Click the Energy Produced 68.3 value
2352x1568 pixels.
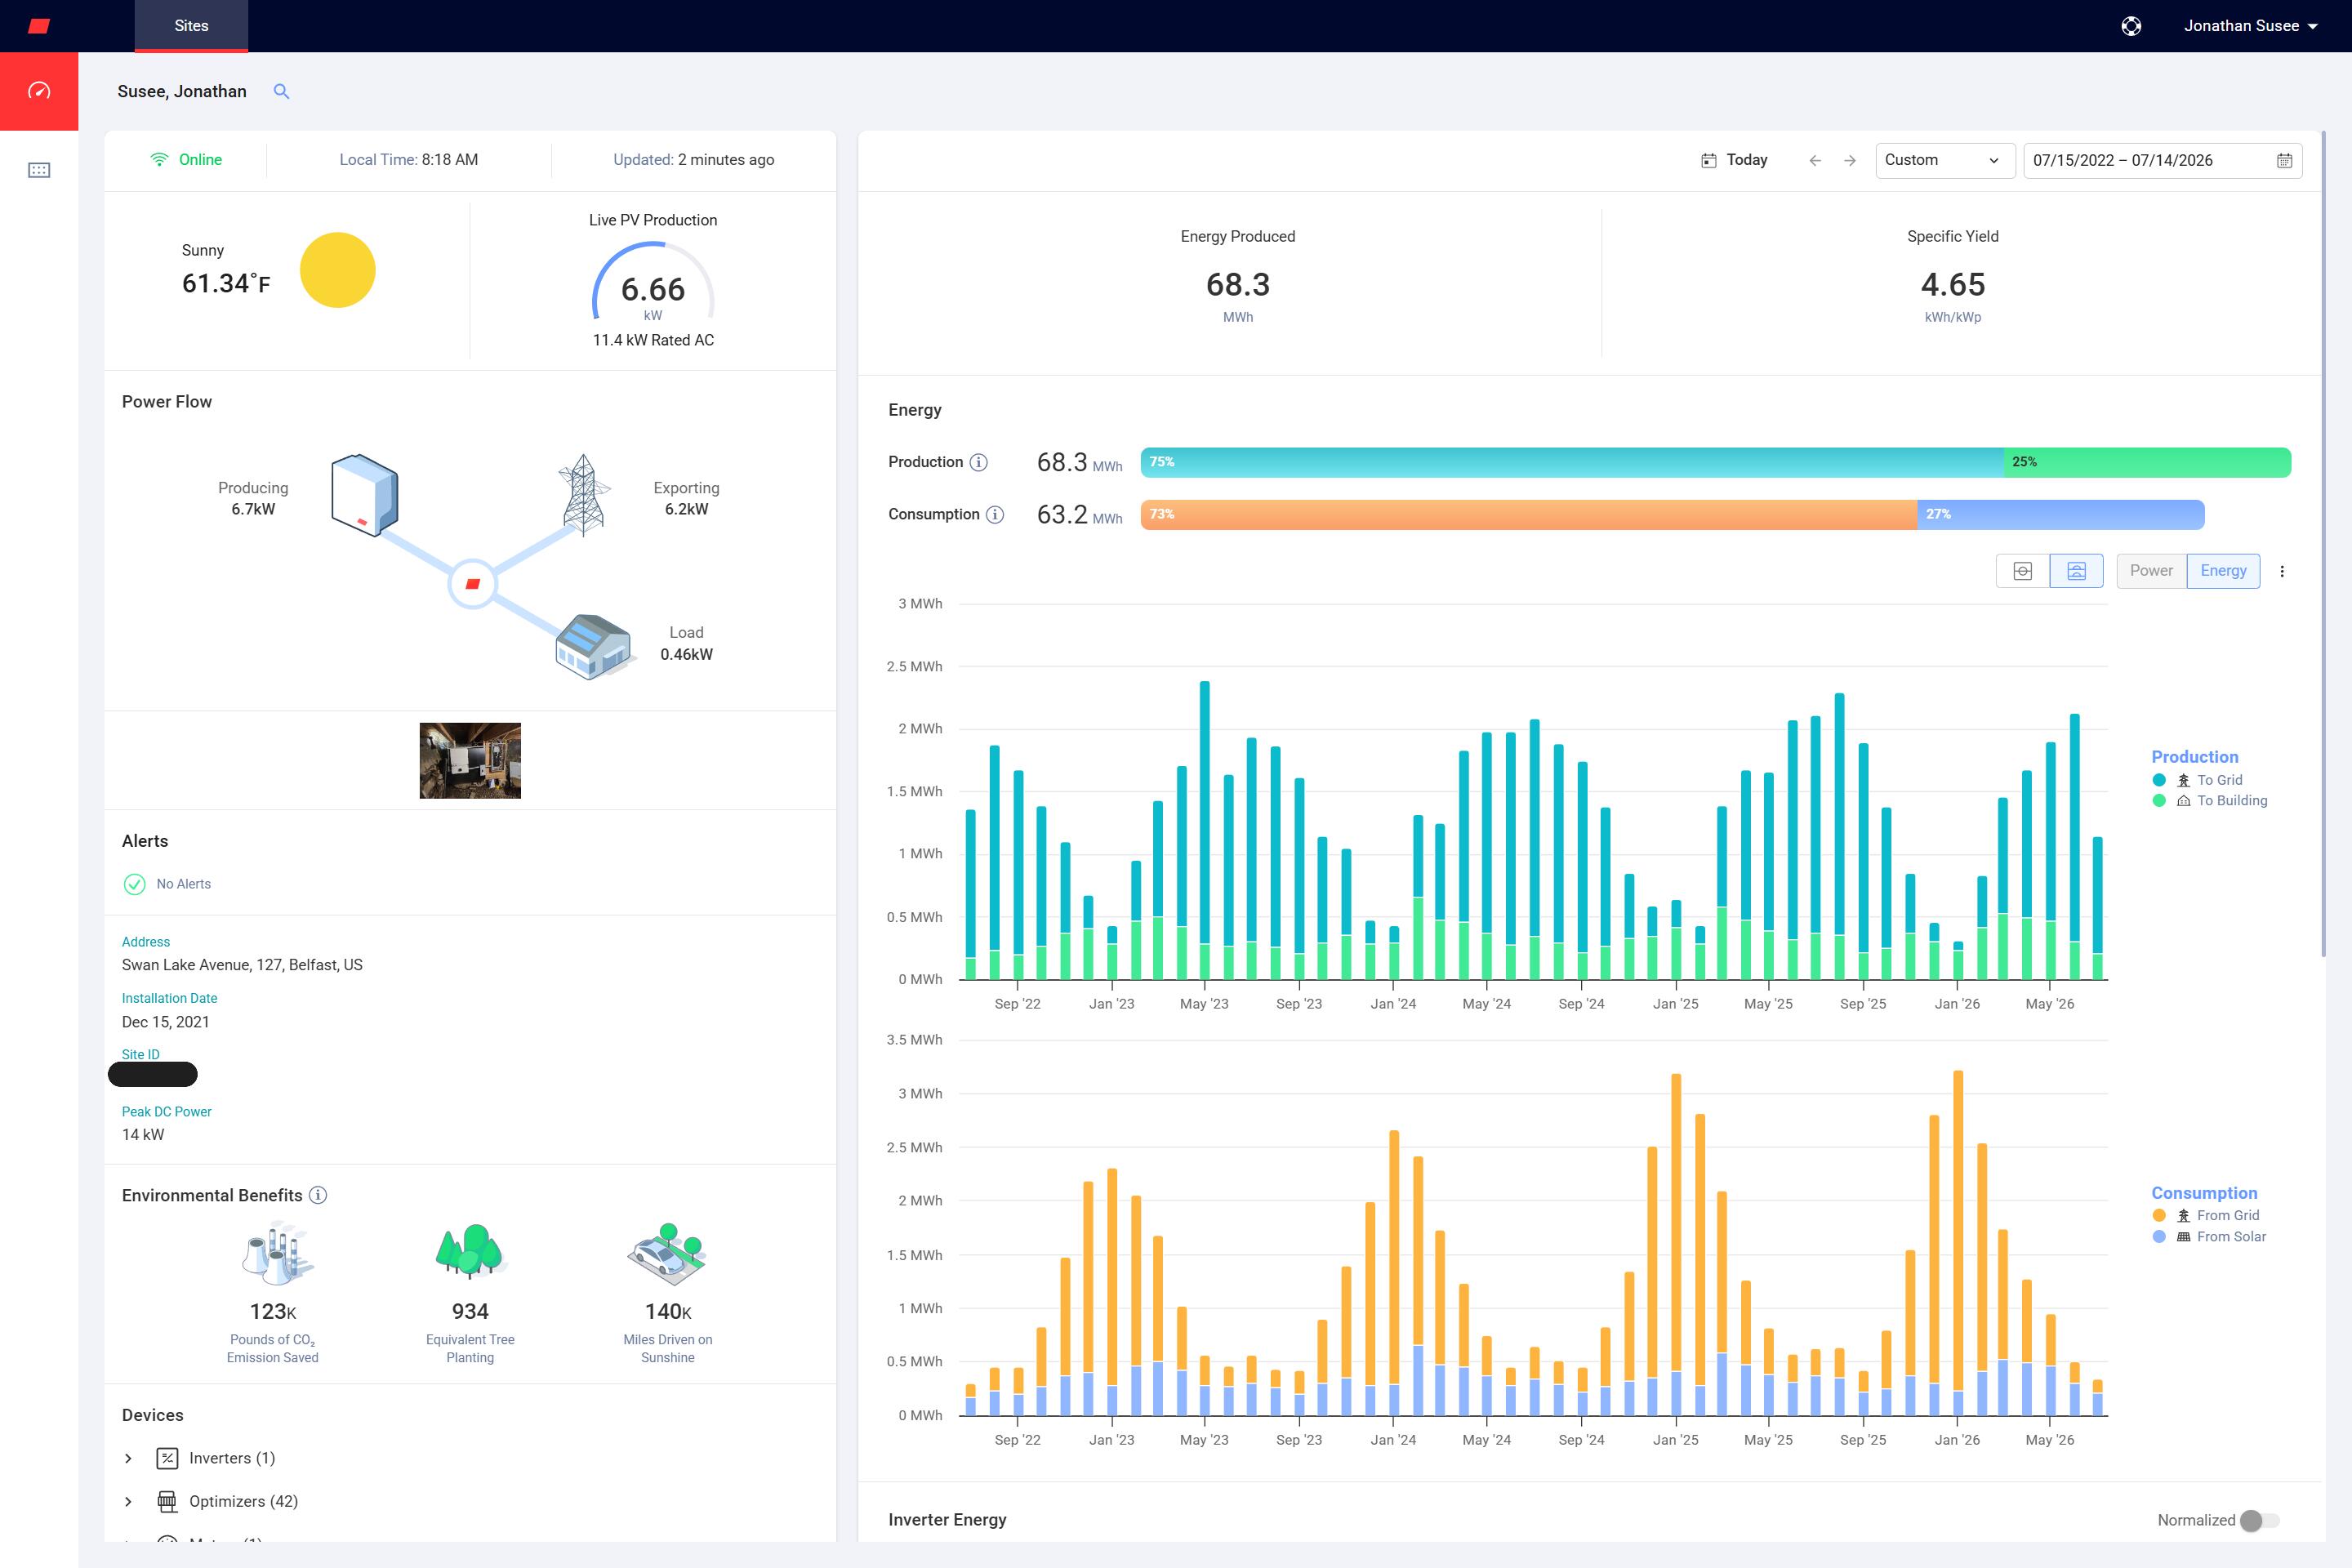click(1237, 285)
